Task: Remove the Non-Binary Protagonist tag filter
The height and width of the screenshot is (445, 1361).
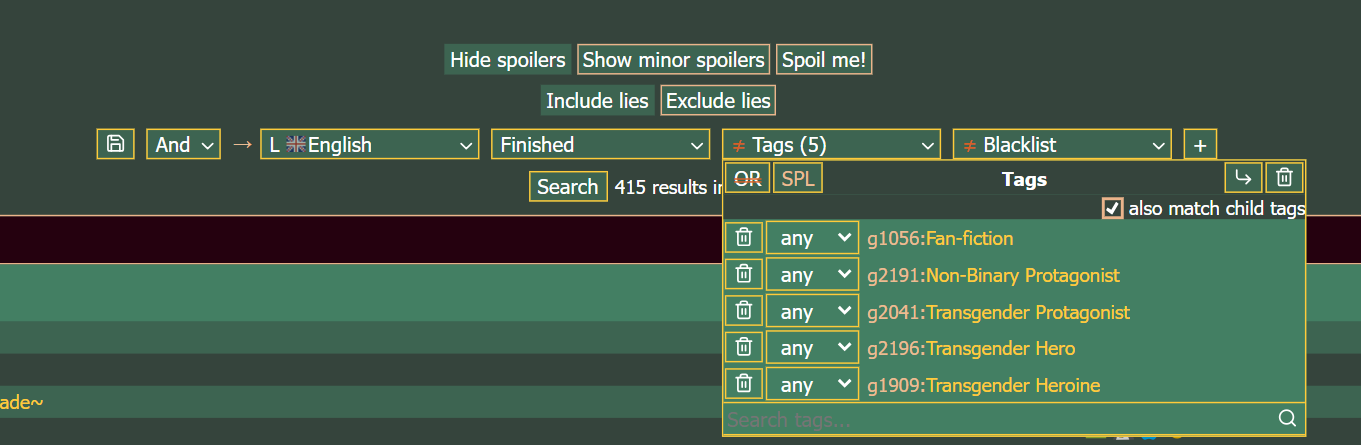Action: 743,275
